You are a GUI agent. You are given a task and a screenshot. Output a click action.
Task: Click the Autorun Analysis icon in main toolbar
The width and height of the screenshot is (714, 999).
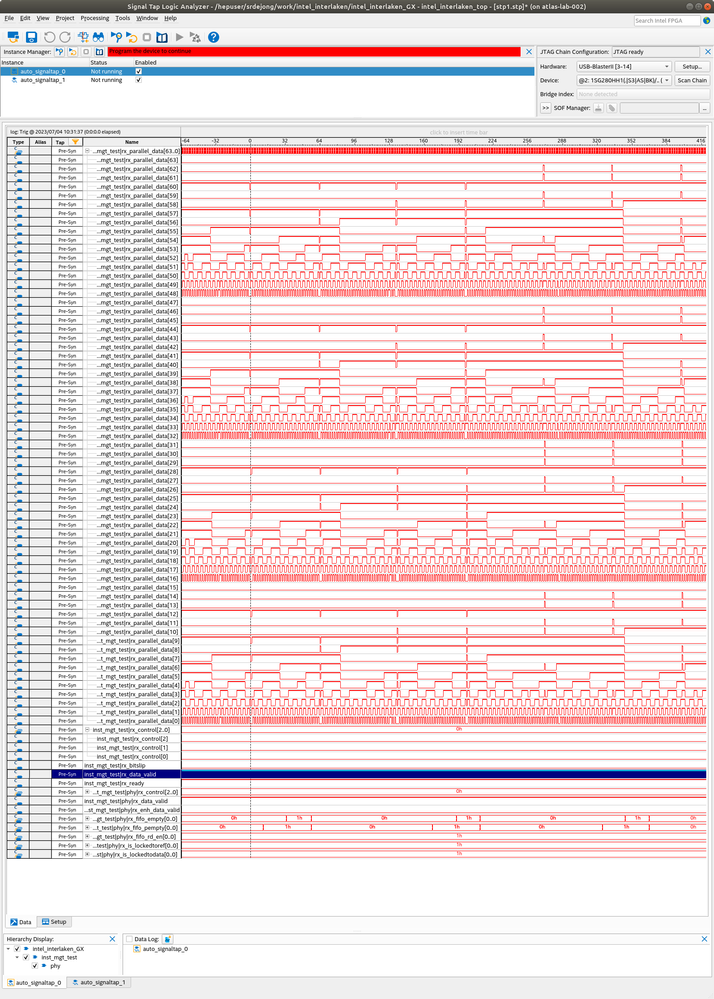pos(131,37)
